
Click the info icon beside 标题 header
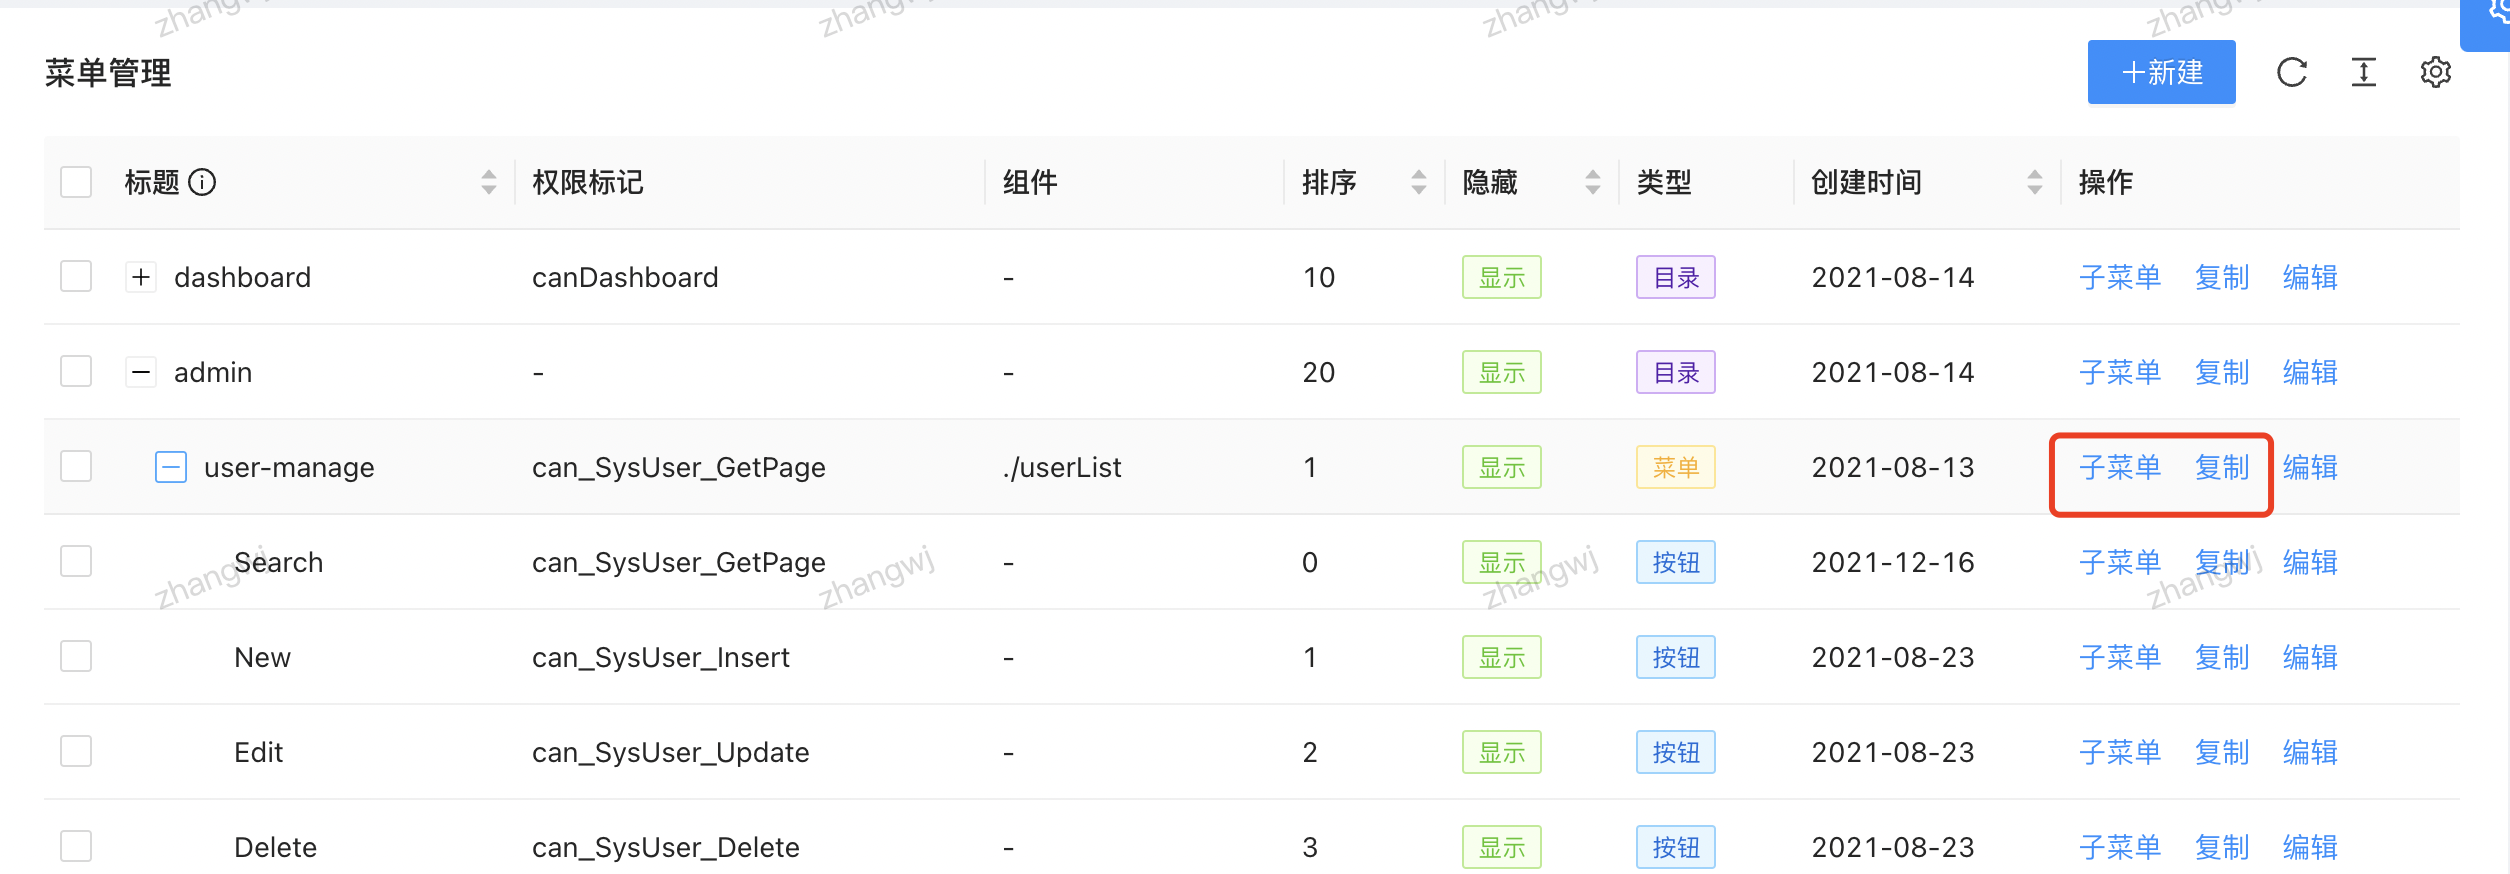(x=202, y=182)
